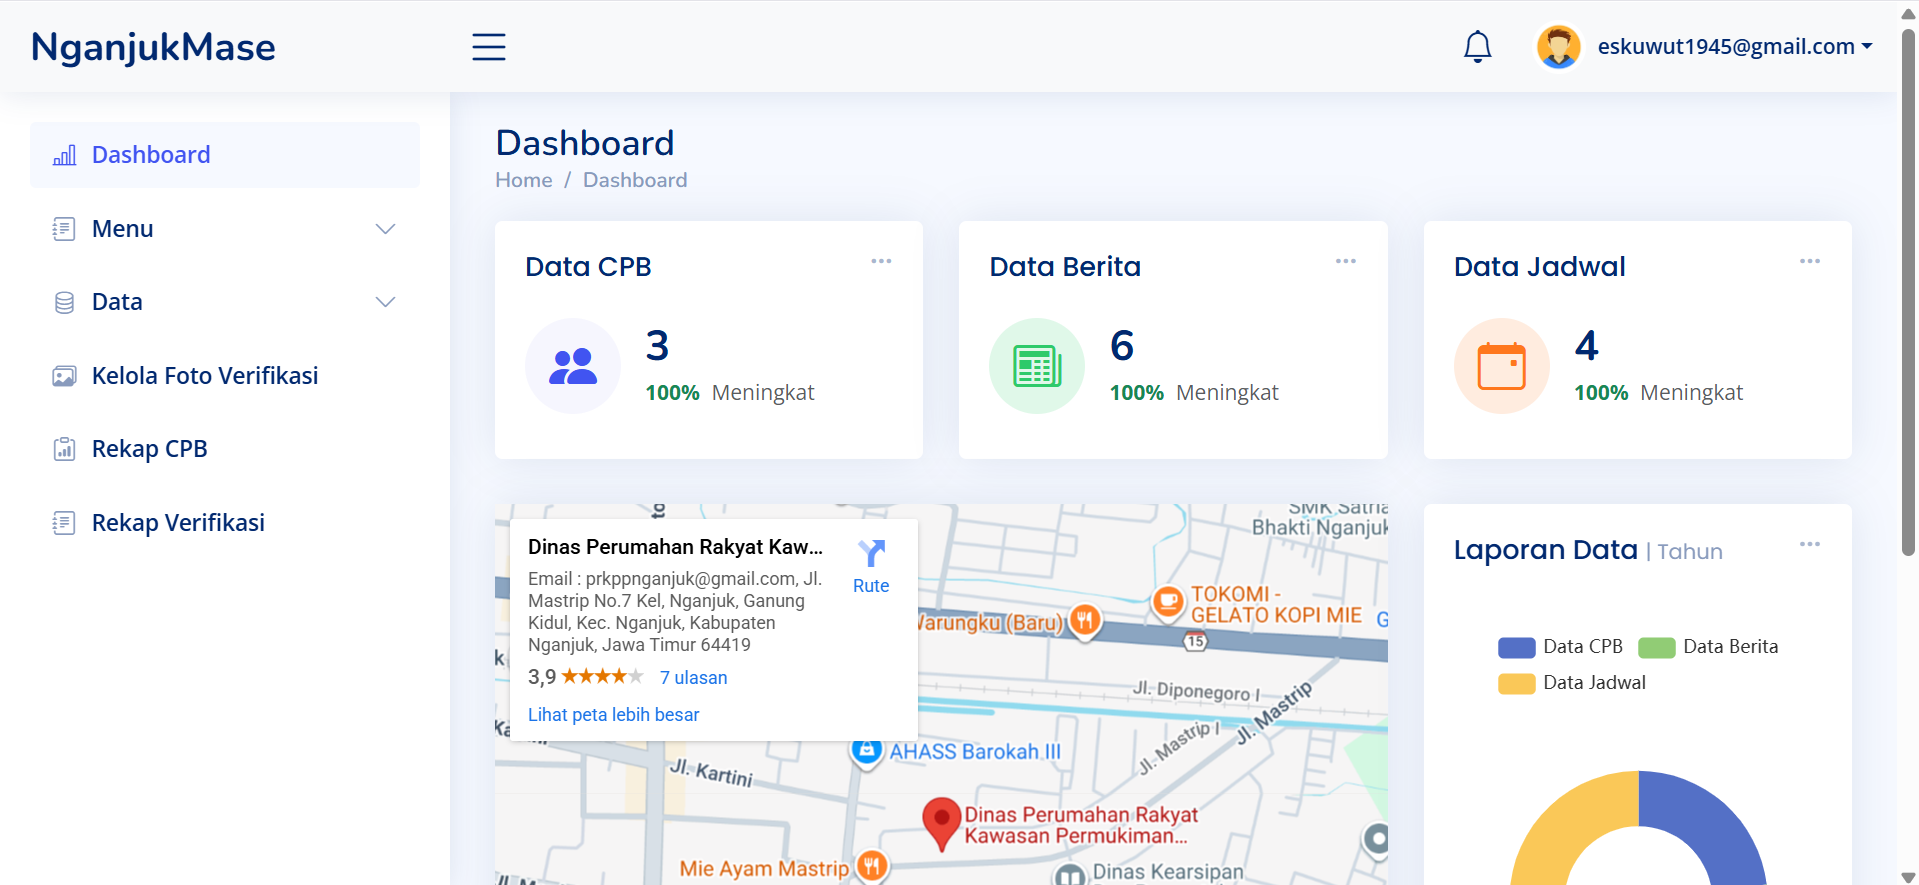The image size is (1919, 885).
Task: Open Data CPB card three-dot options
Action: pyautogui.click(x=881, y=261)
